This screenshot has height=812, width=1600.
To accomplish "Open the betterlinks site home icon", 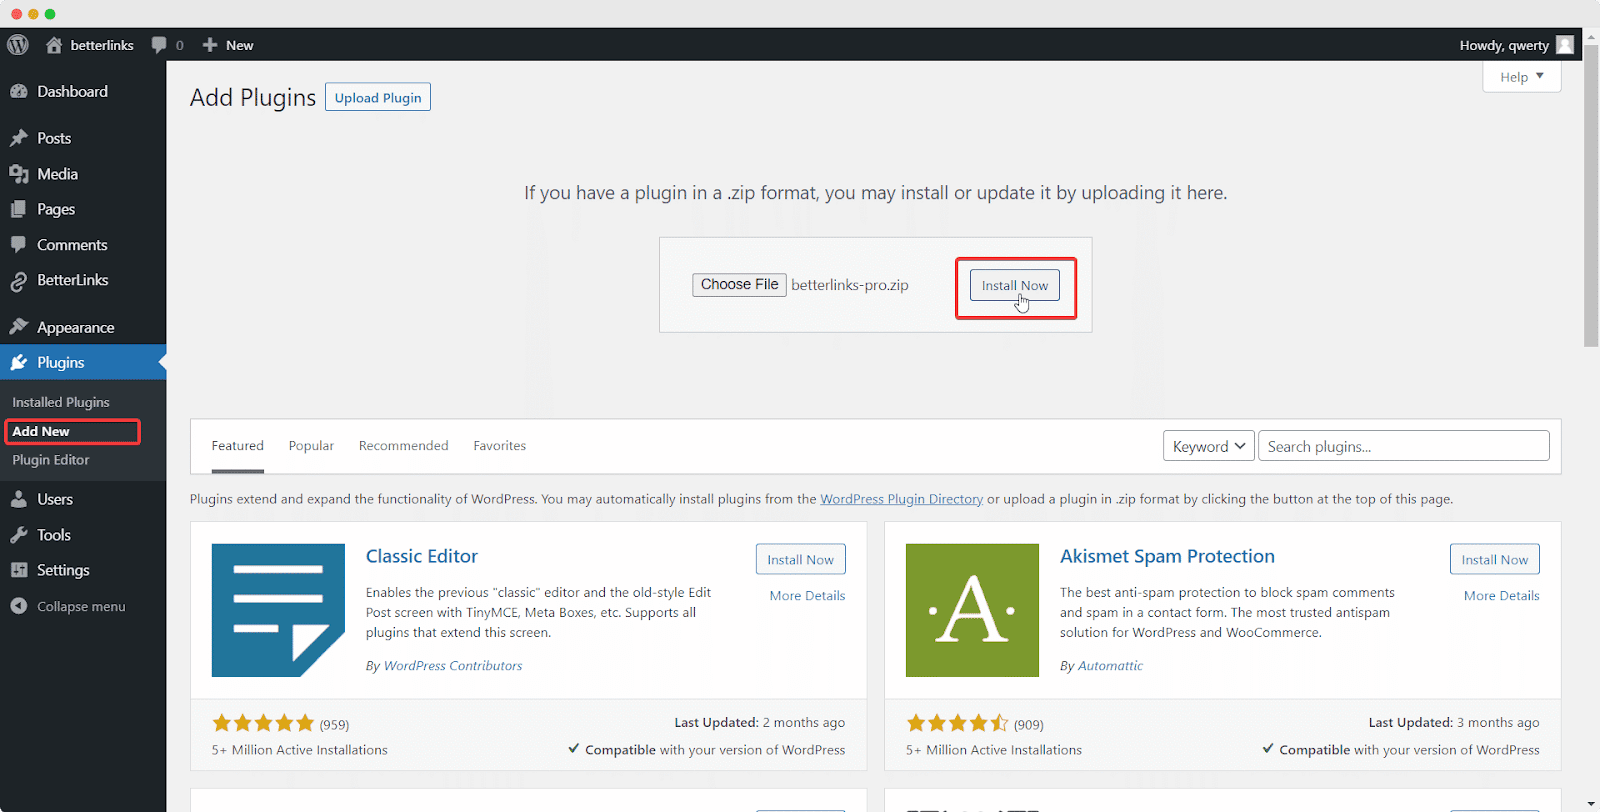I will [x=54, y=45].
